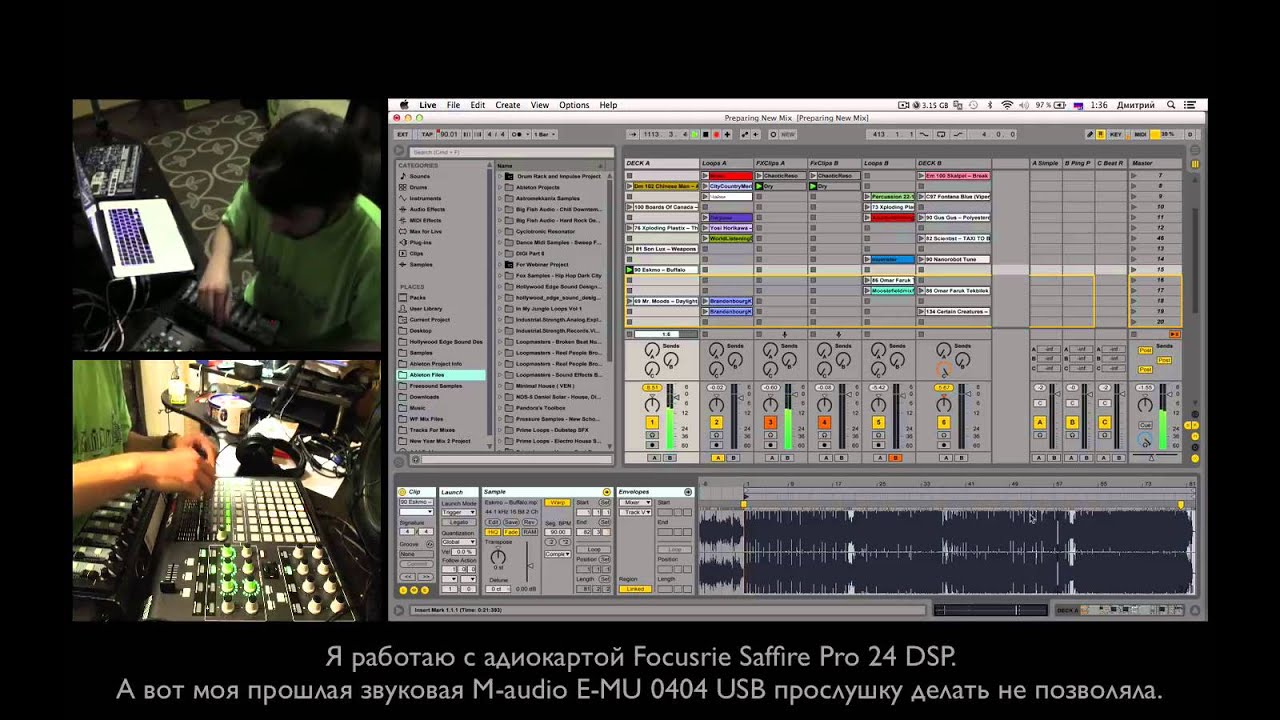Toggle return track A activator
1280x720 pixels.
[1040, 422]
